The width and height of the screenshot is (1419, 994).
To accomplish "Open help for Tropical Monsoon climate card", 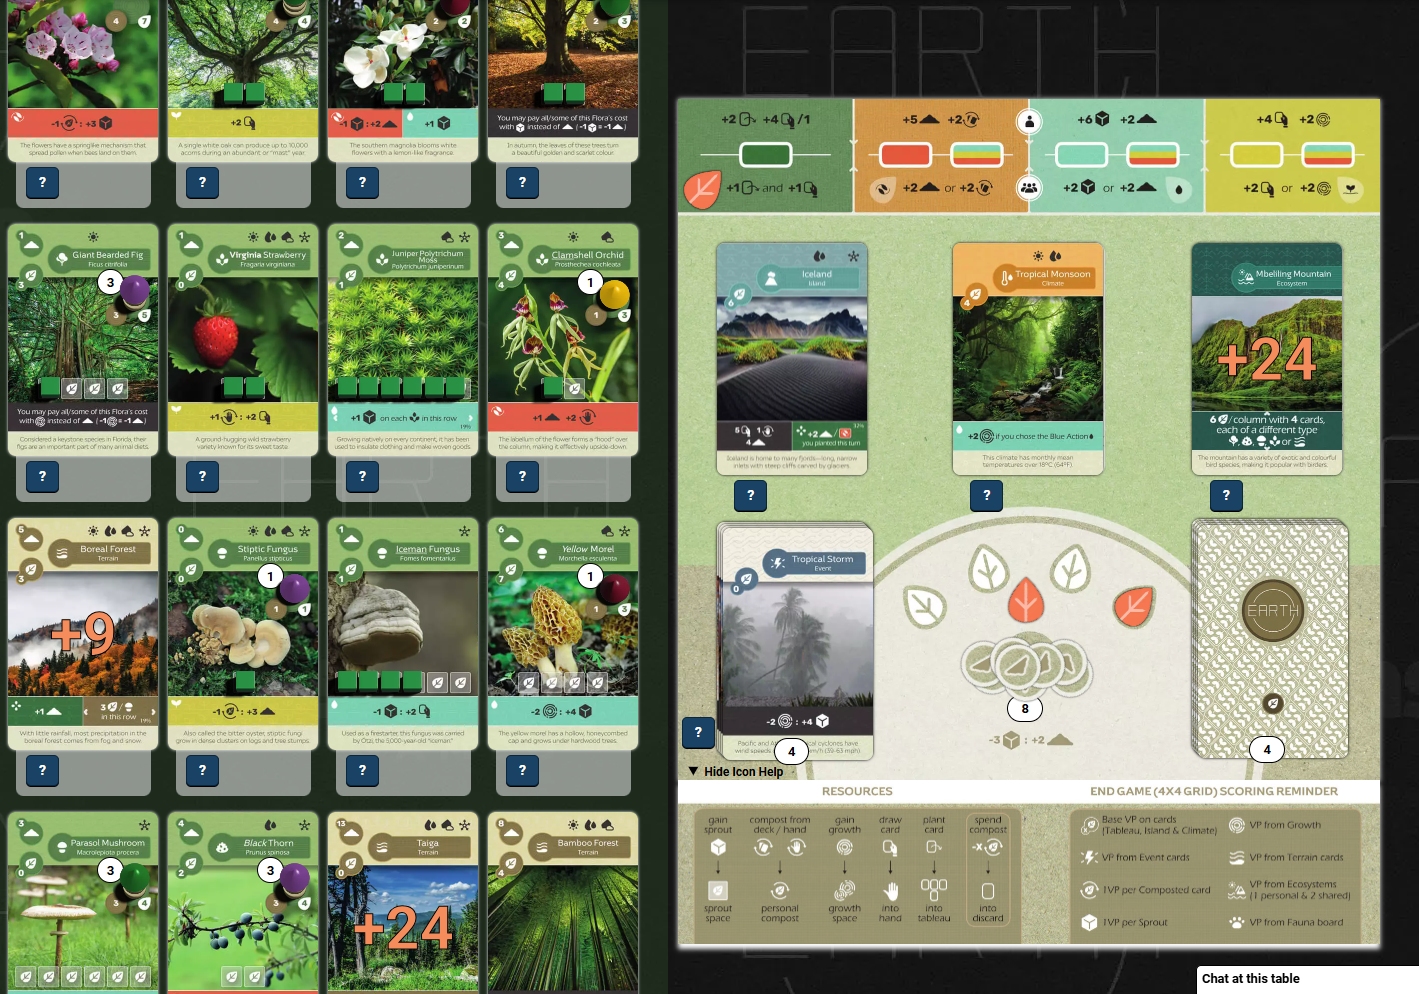I will point(986,495).
